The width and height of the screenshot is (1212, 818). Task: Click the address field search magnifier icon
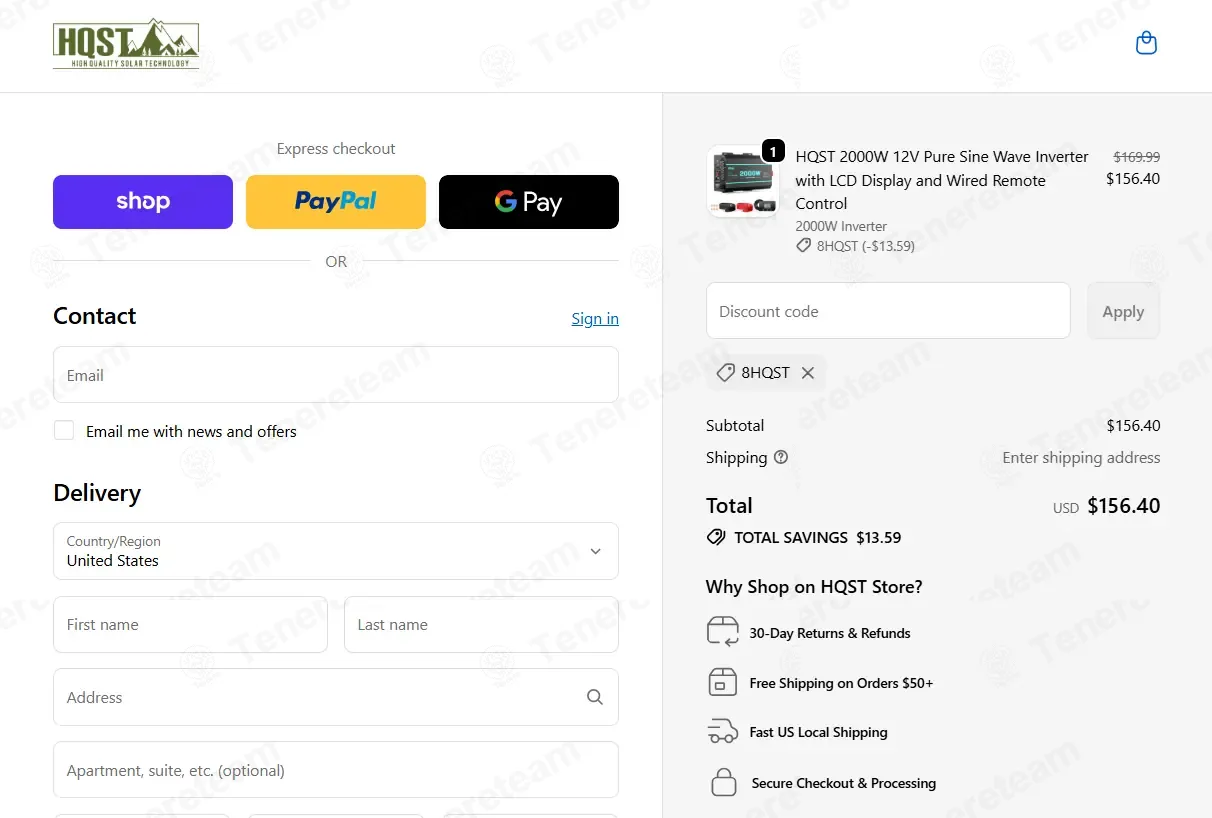point(595,697)
